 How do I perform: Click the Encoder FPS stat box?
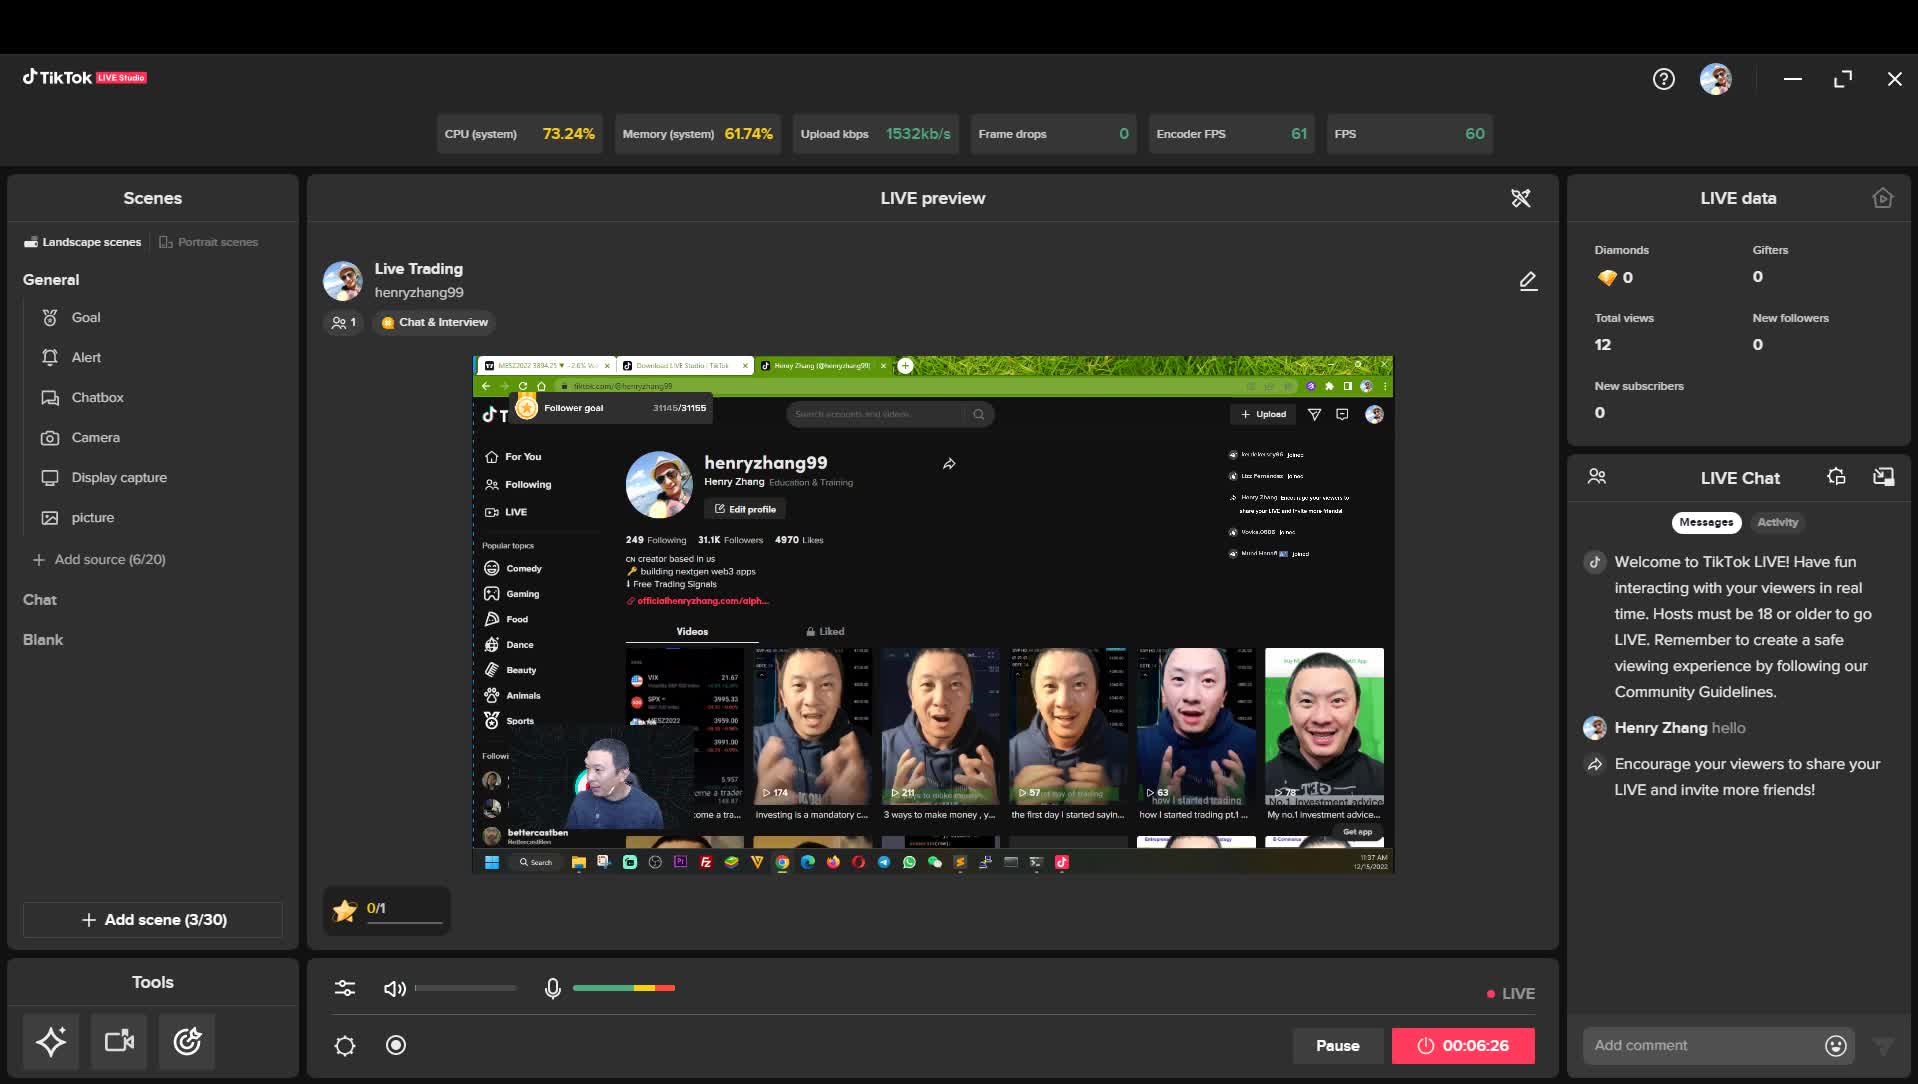(1232, 134)
